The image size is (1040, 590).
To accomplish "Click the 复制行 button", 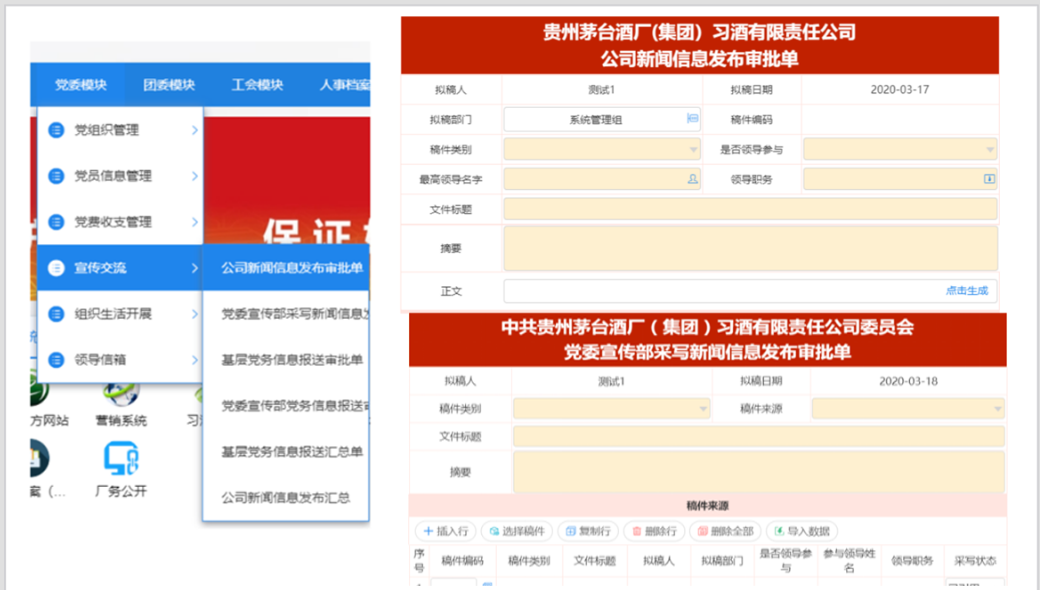I will 588,531.
